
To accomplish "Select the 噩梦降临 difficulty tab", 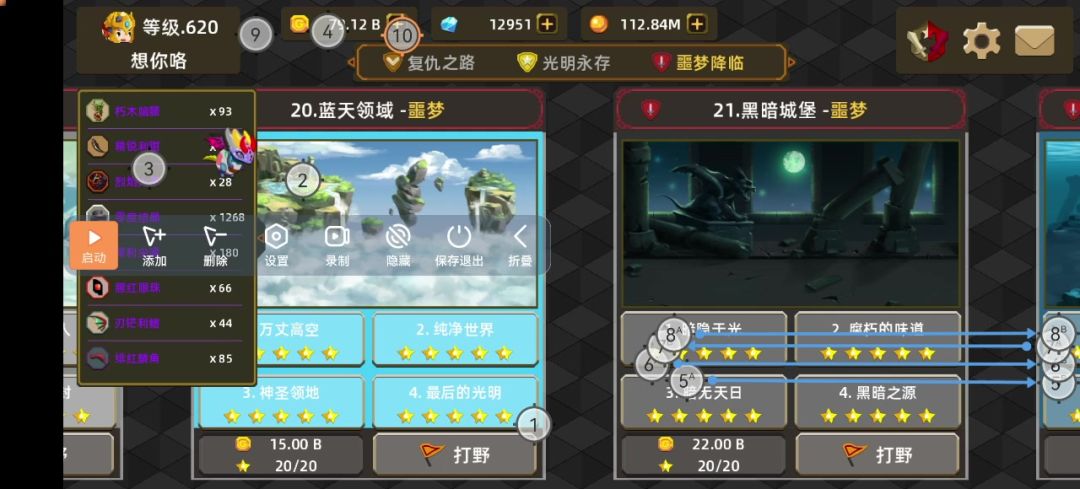I will click(x=698, y=63).
